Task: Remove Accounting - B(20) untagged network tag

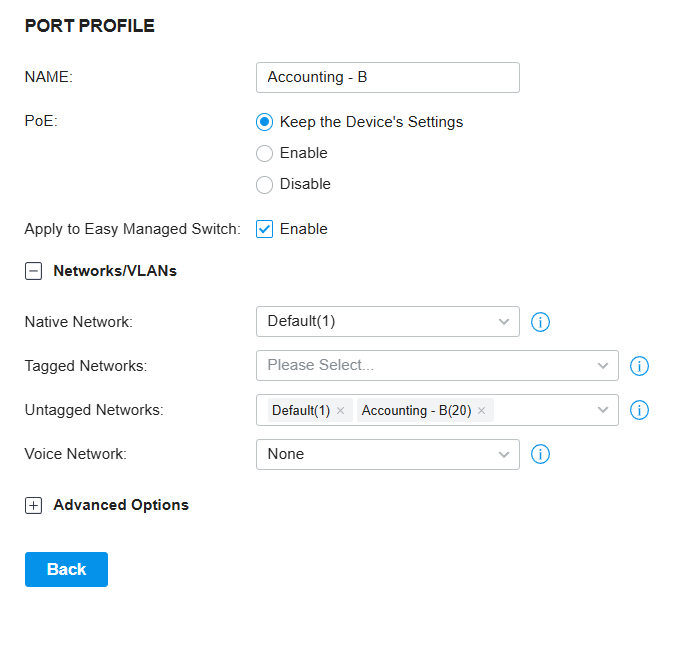Action: pyautogui.click(x=482, y=410)
